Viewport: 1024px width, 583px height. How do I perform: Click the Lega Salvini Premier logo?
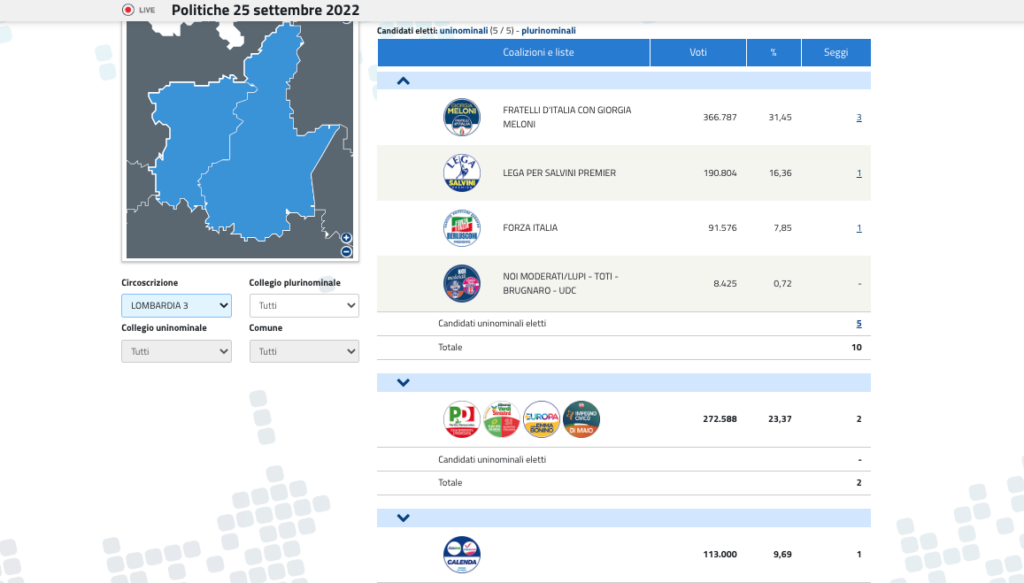462,173
